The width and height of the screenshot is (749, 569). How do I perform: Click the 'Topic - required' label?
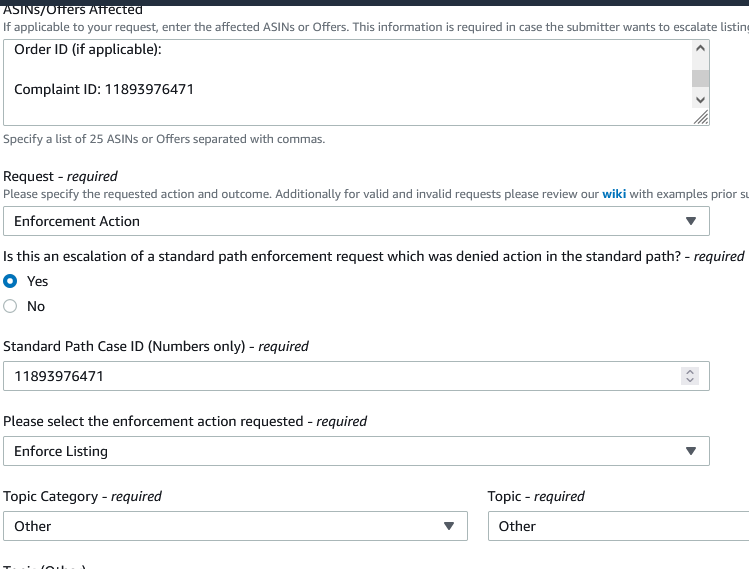536,496
